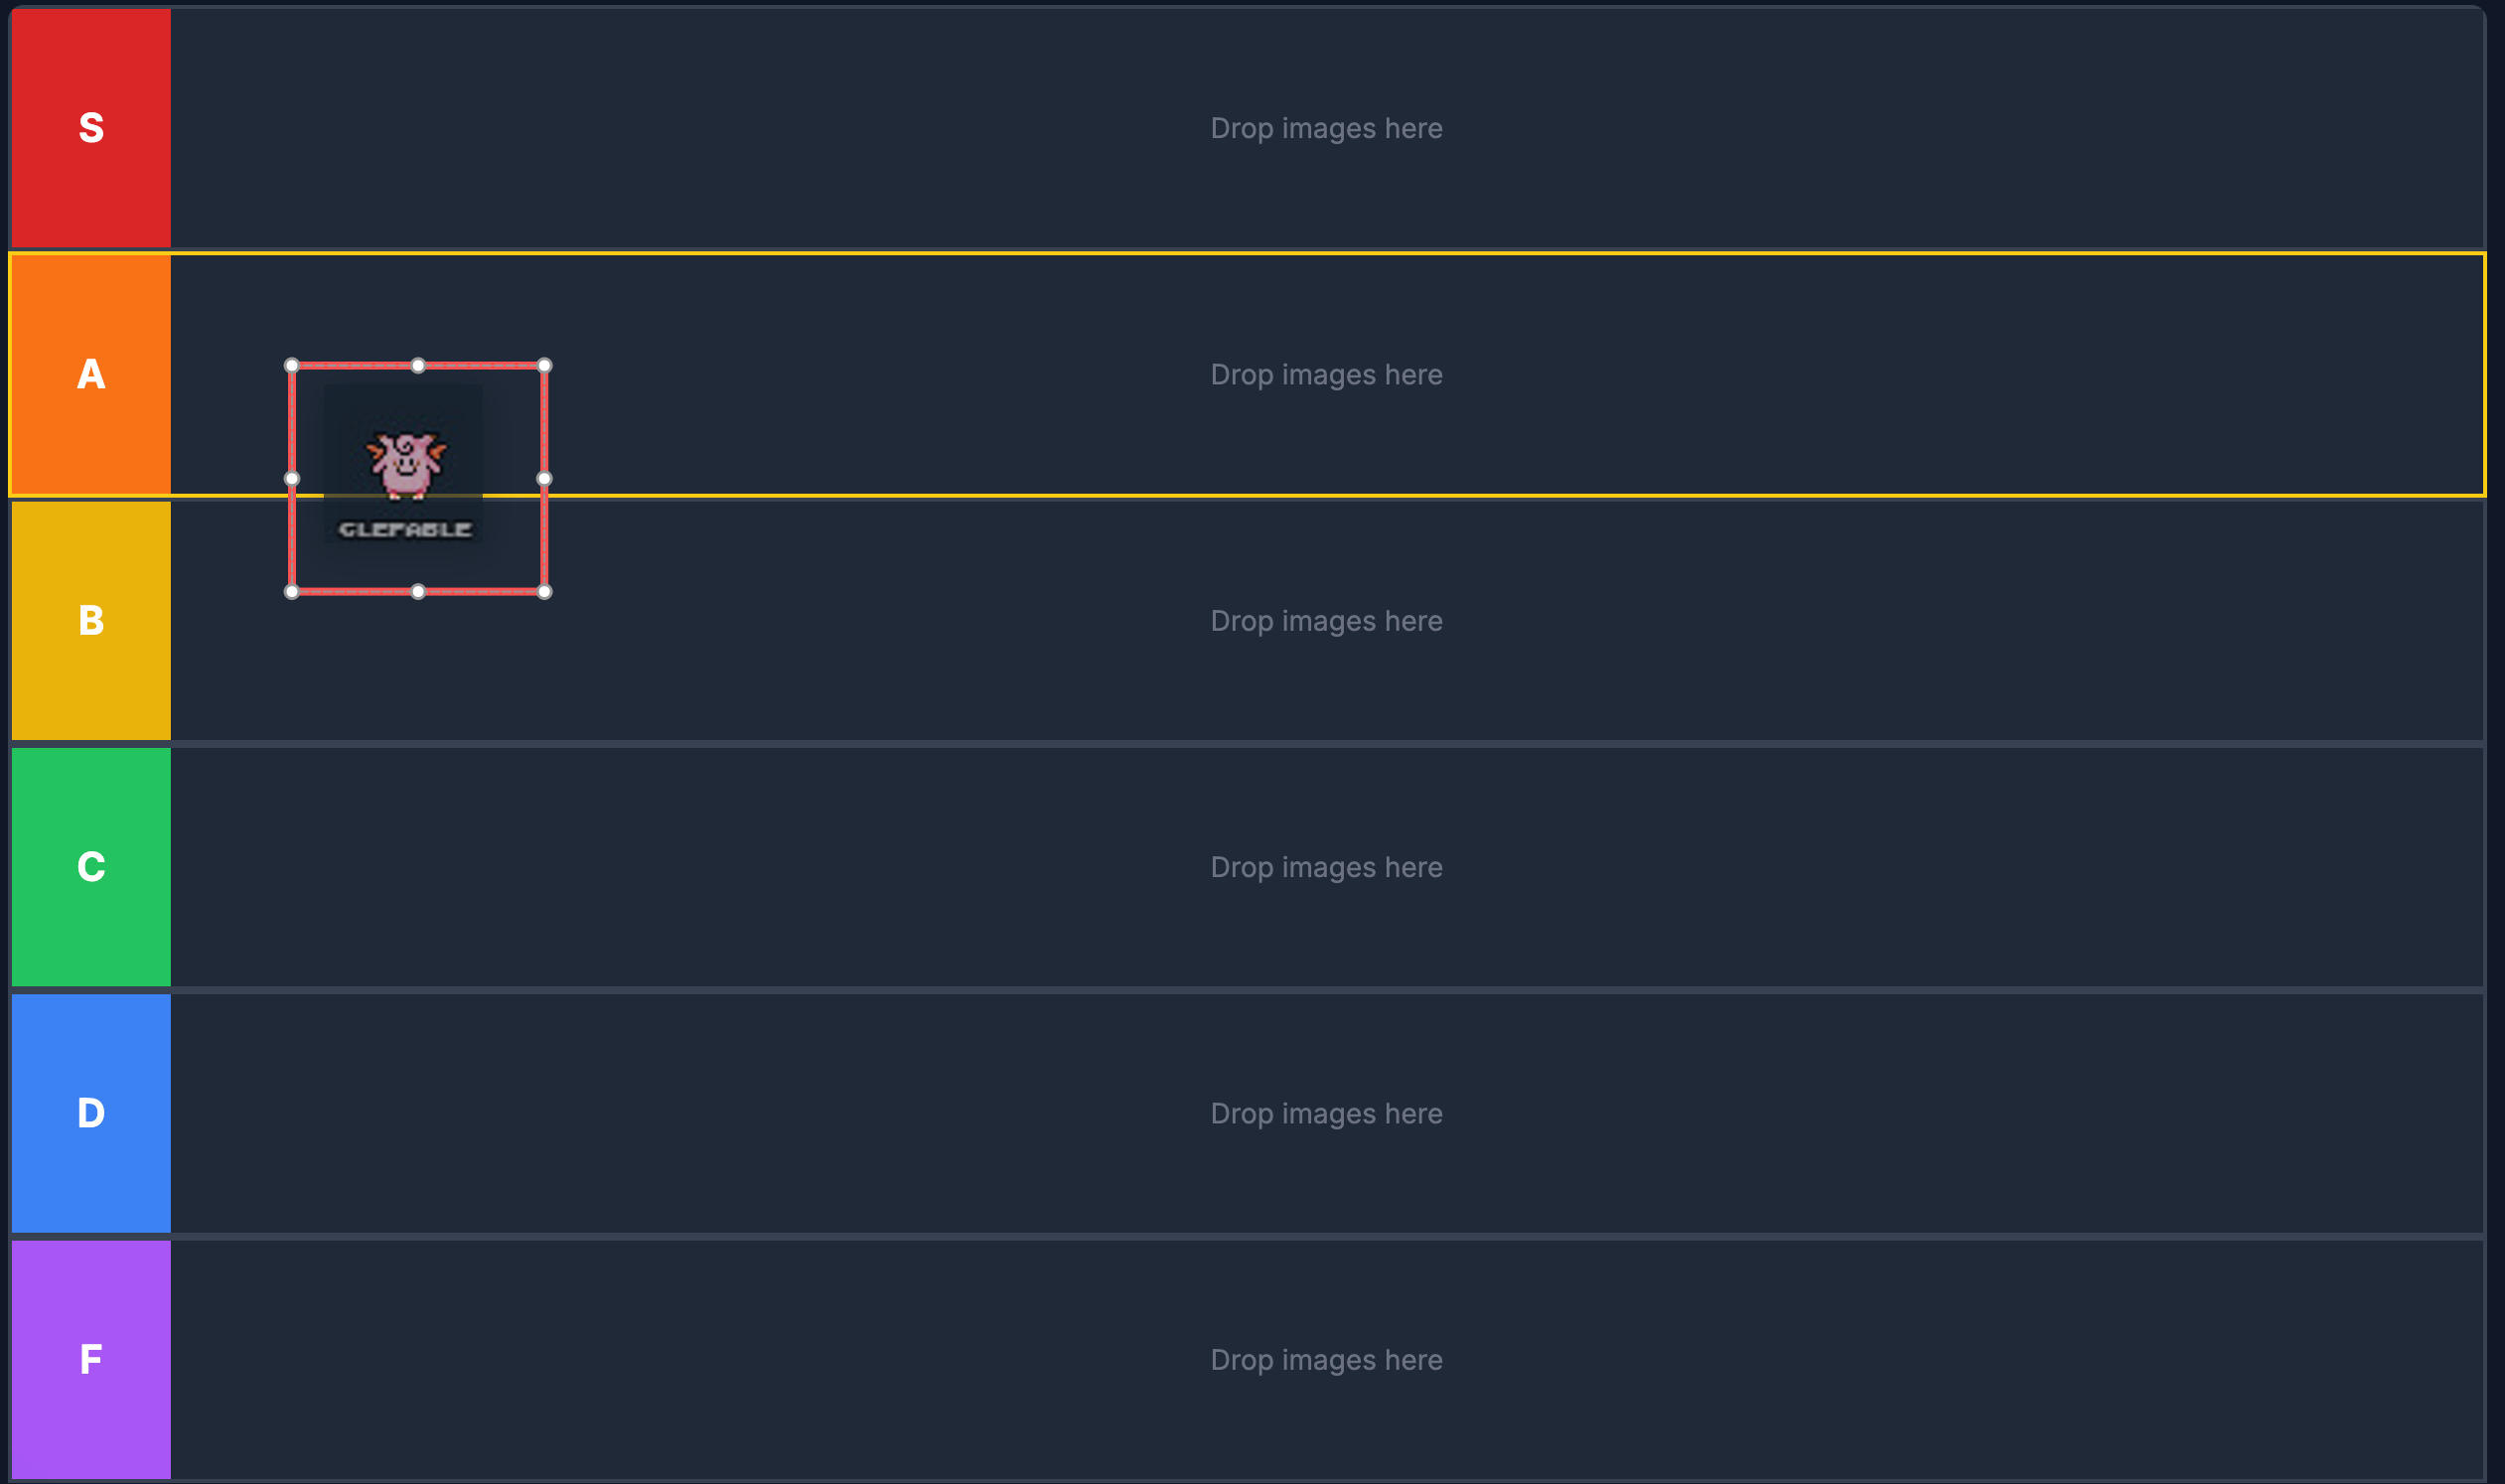Click the left-middle resize handle of selection

pos(292,479)
